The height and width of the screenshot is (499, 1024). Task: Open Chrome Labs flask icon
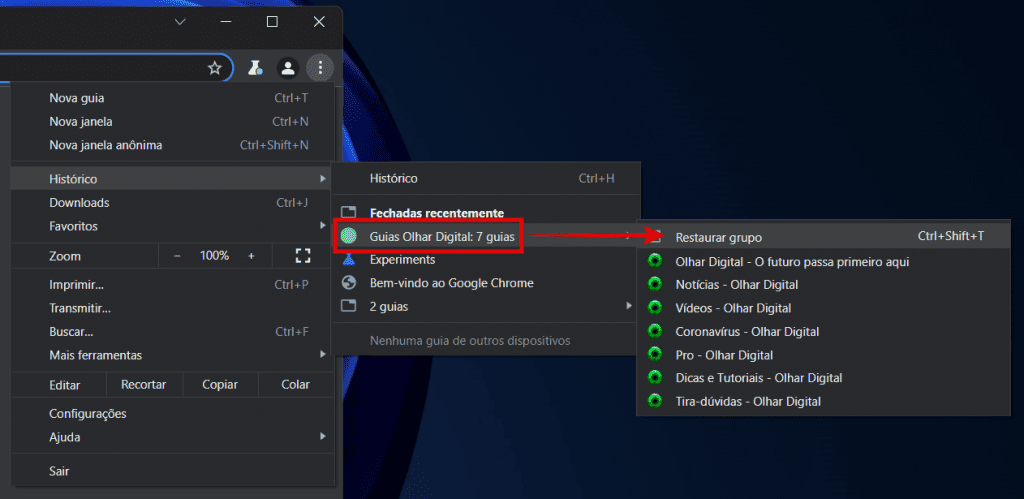coord(255,68)
